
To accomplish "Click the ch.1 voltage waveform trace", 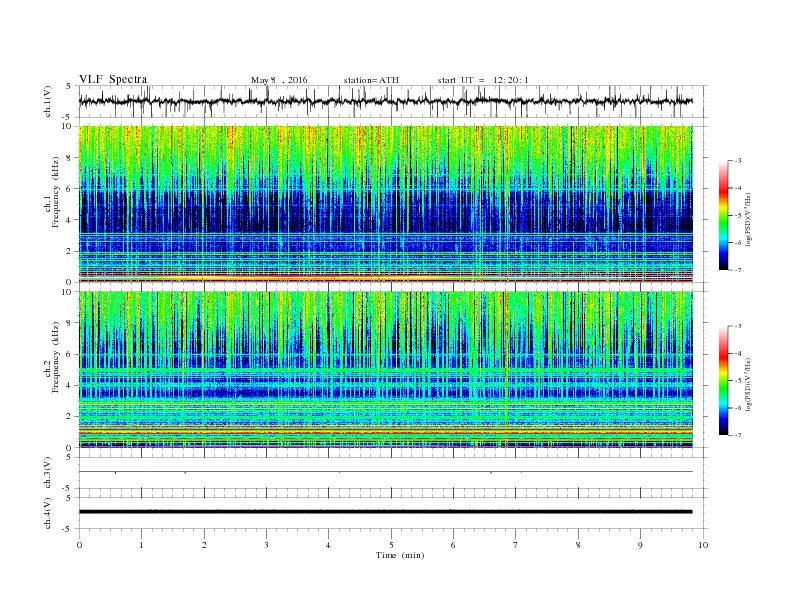I will pos(385,101).
